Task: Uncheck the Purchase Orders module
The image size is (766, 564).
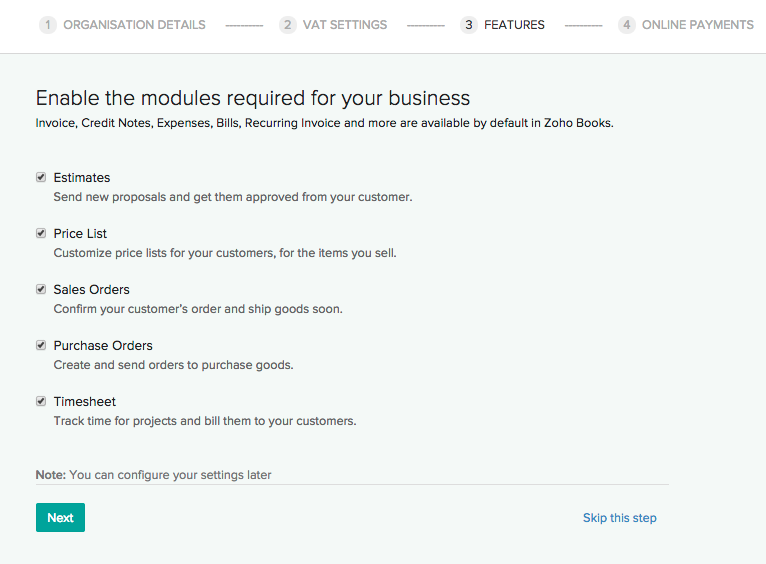Action: point(41,345)
